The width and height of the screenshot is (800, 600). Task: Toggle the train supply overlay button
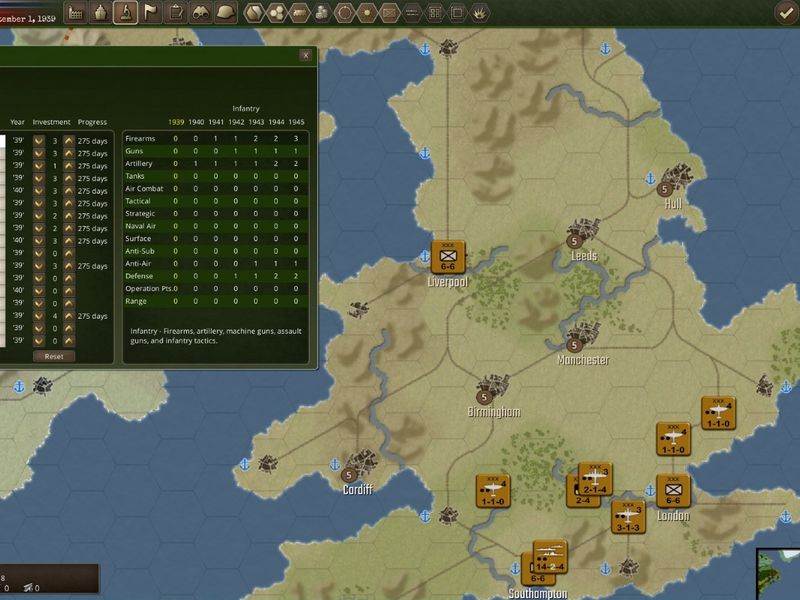(299, 13)
